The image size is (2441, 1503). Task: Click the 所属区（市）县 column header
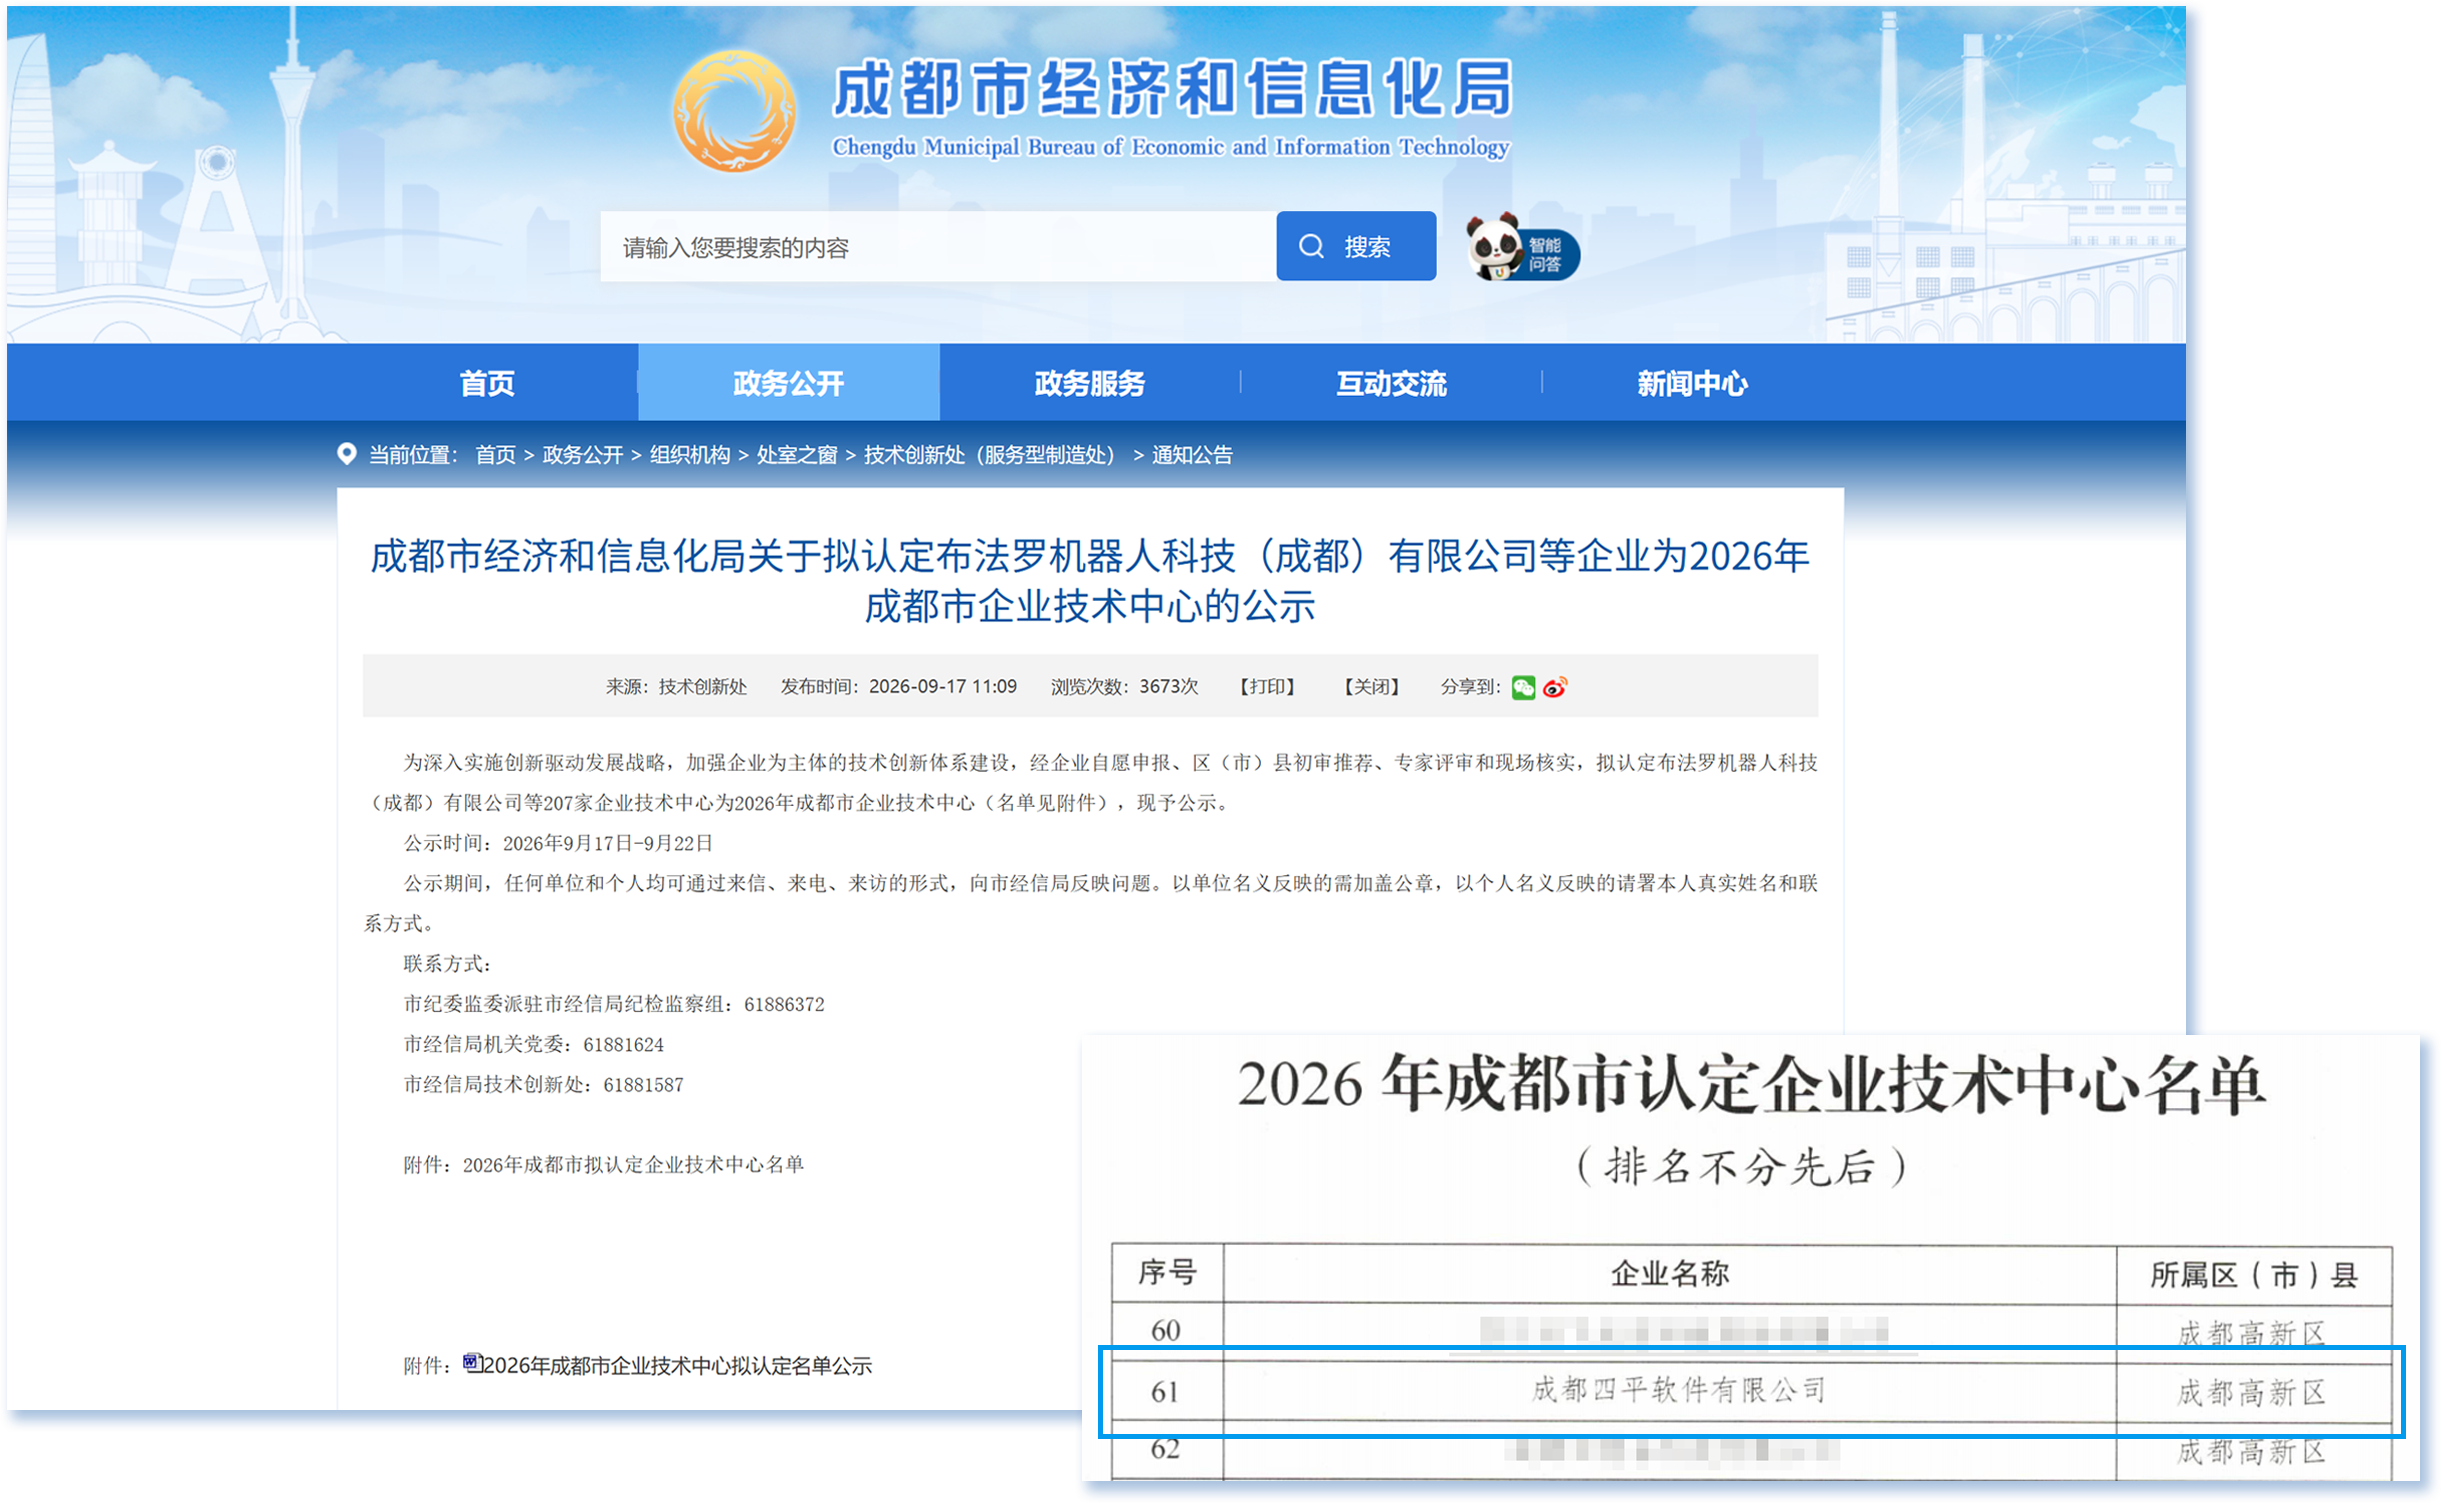pyautogui.click(x=2254, y=1275)
